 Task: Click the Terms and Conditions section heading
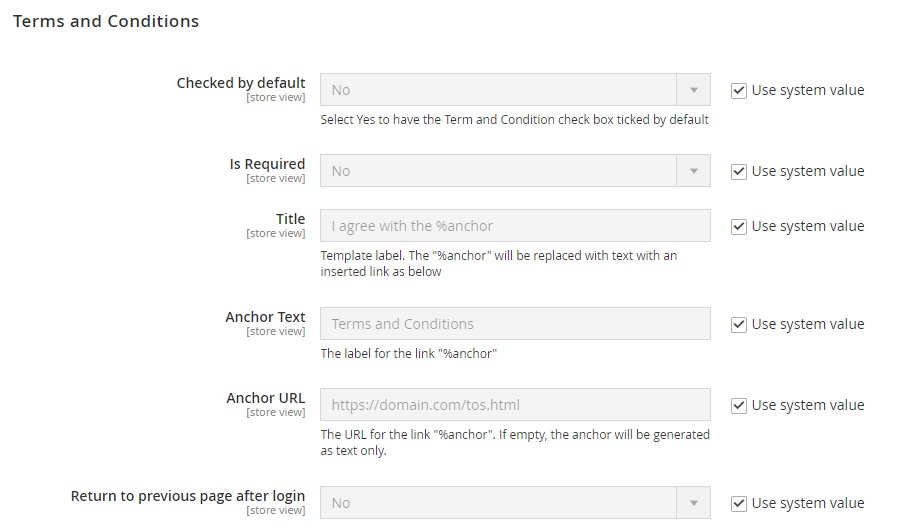(106, 21)
